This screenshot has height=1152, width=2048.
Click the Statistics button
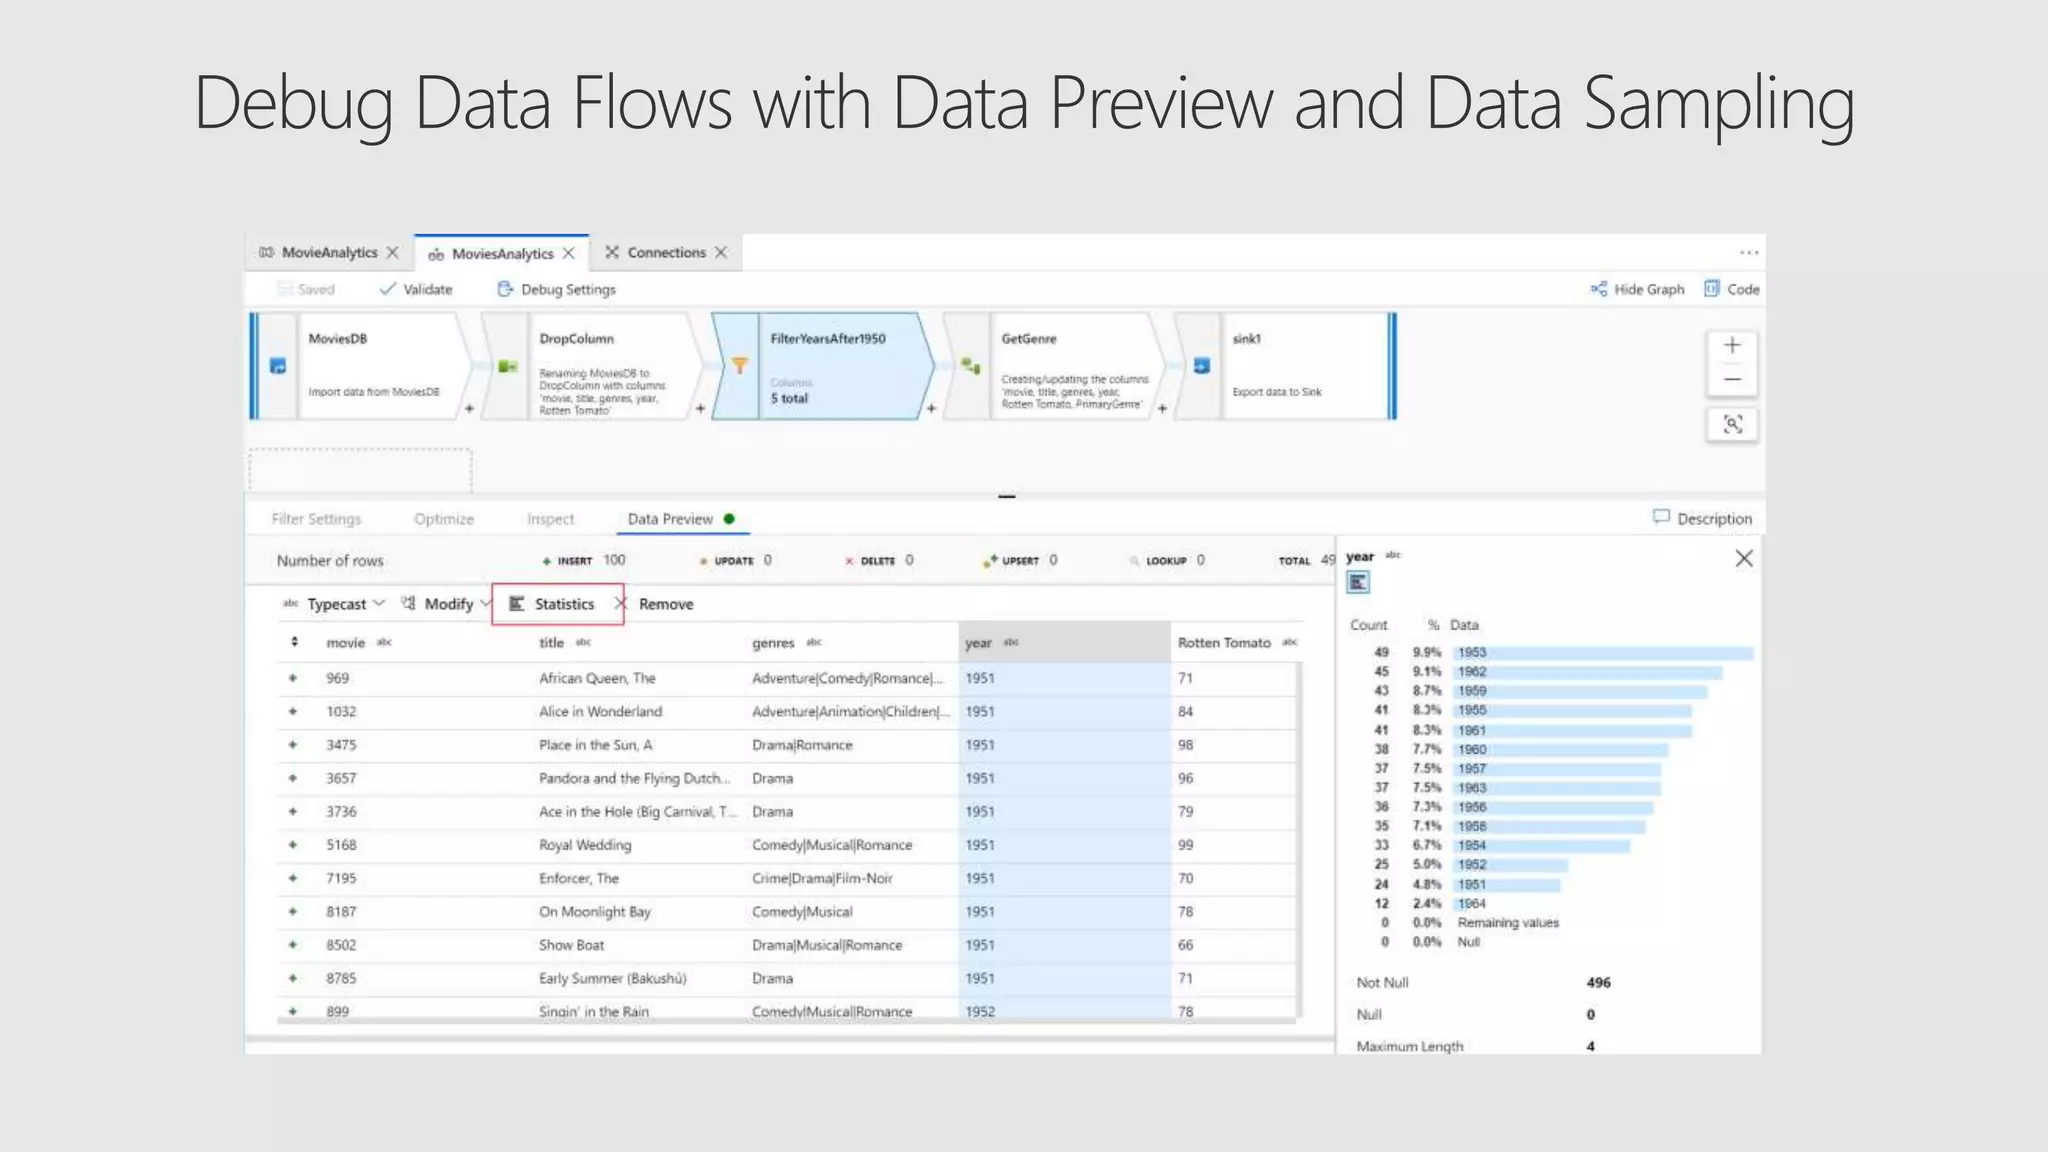pos(557,604)
